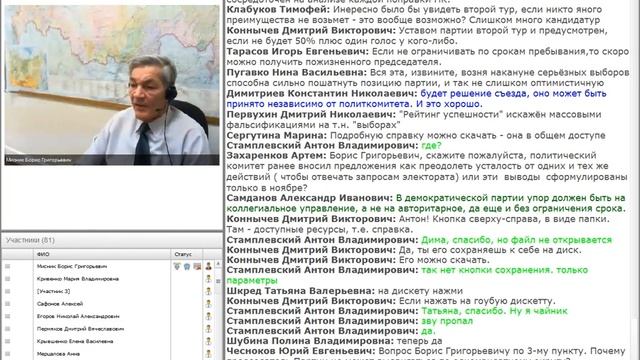Click the participant icon for Пермяков Дмитрий Вячеславович

click(209, 329)
